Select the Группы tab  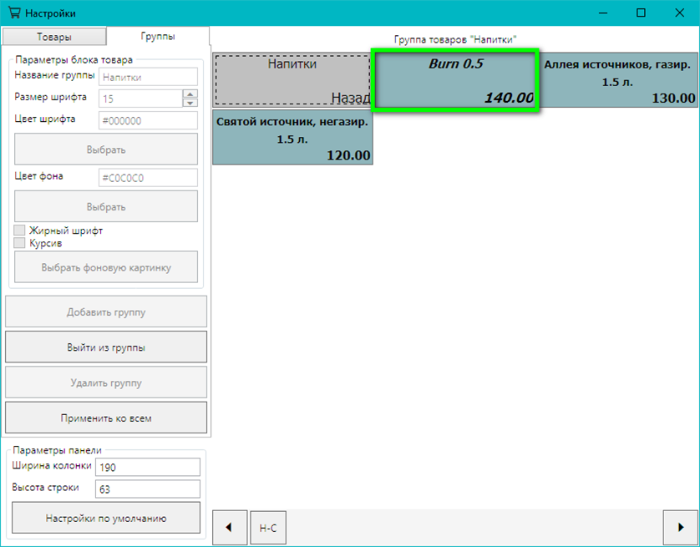pos(158,37)
